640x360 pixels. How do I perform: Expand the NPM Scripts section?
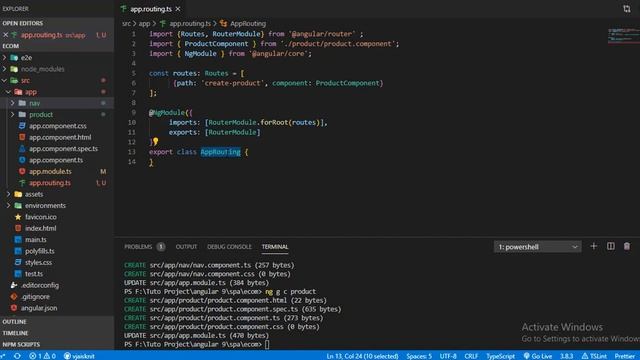pos(57,345)
